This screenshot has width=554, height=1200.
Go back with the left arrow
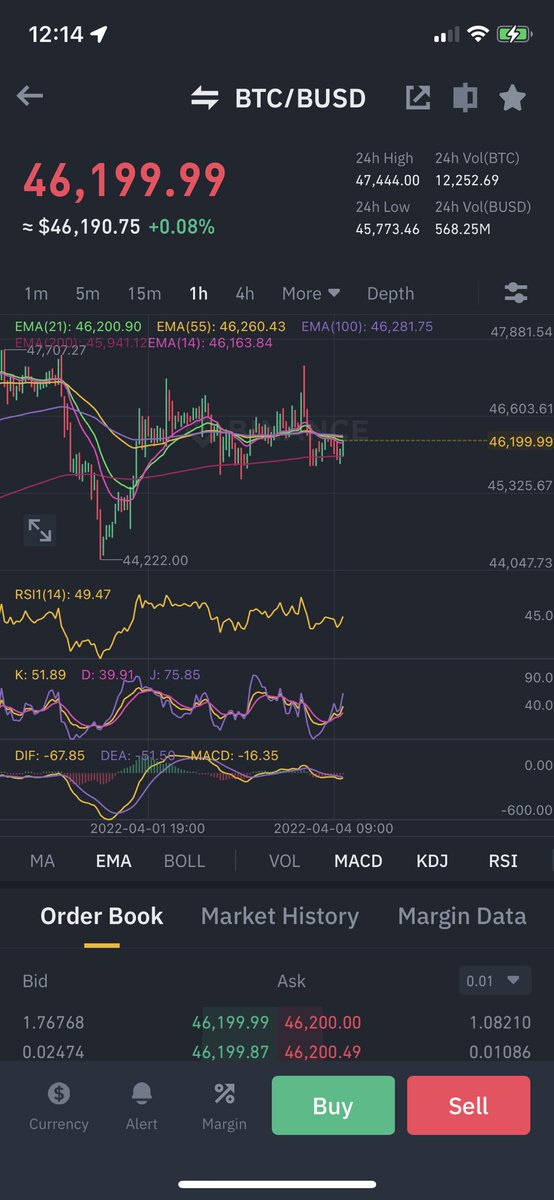pyautogui.click(x=30, y=97)
